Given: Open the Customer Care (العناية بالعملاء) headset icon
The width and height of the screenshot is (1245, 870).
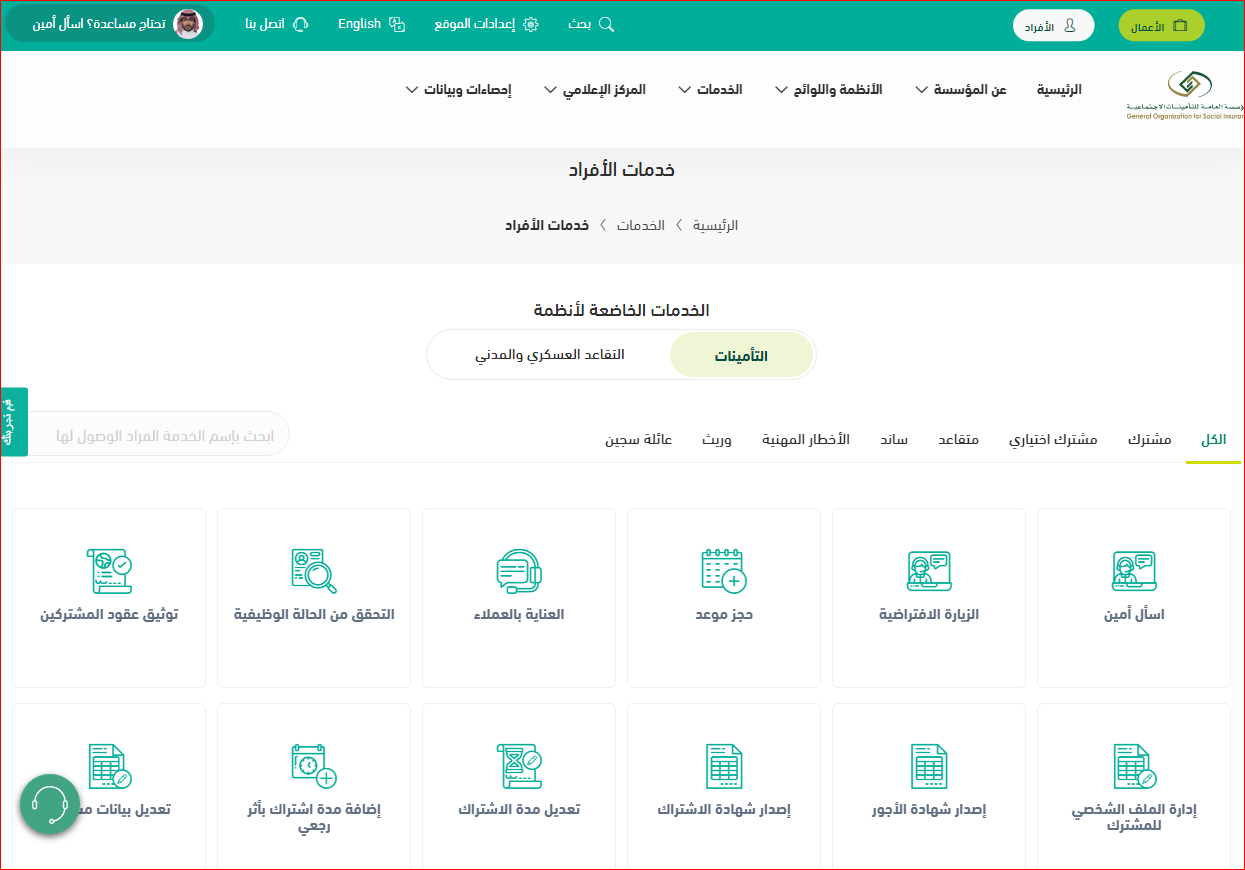Looking at the screenshot, I should 519,571.
